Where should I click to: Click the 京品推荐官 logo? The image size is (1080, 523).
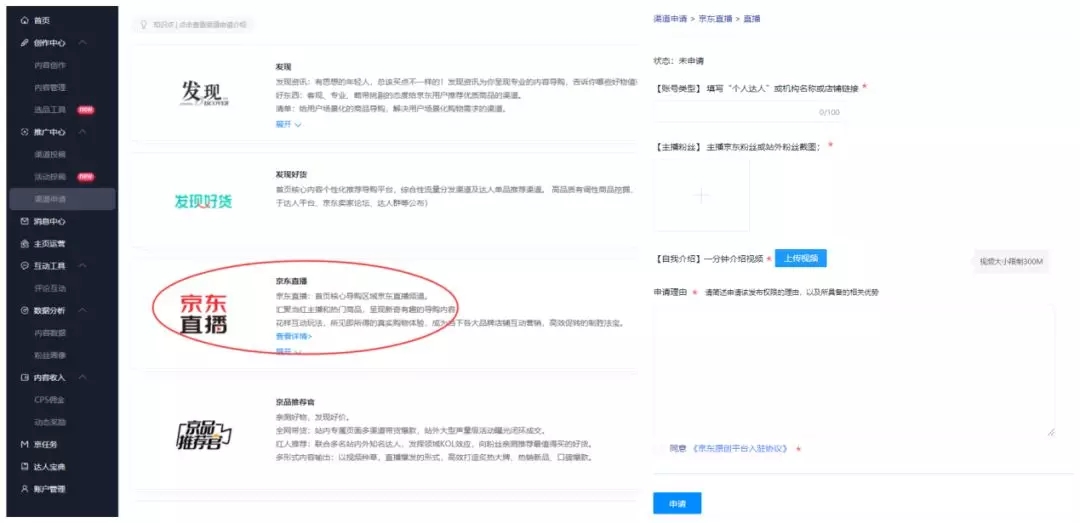(203, 434)
